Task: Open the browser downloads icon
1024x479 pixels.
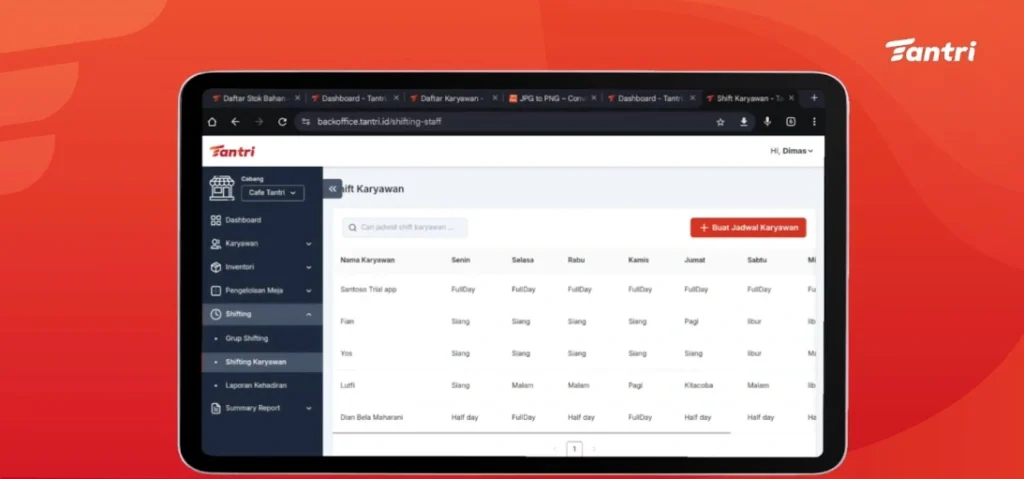Action: click(743, 122)
